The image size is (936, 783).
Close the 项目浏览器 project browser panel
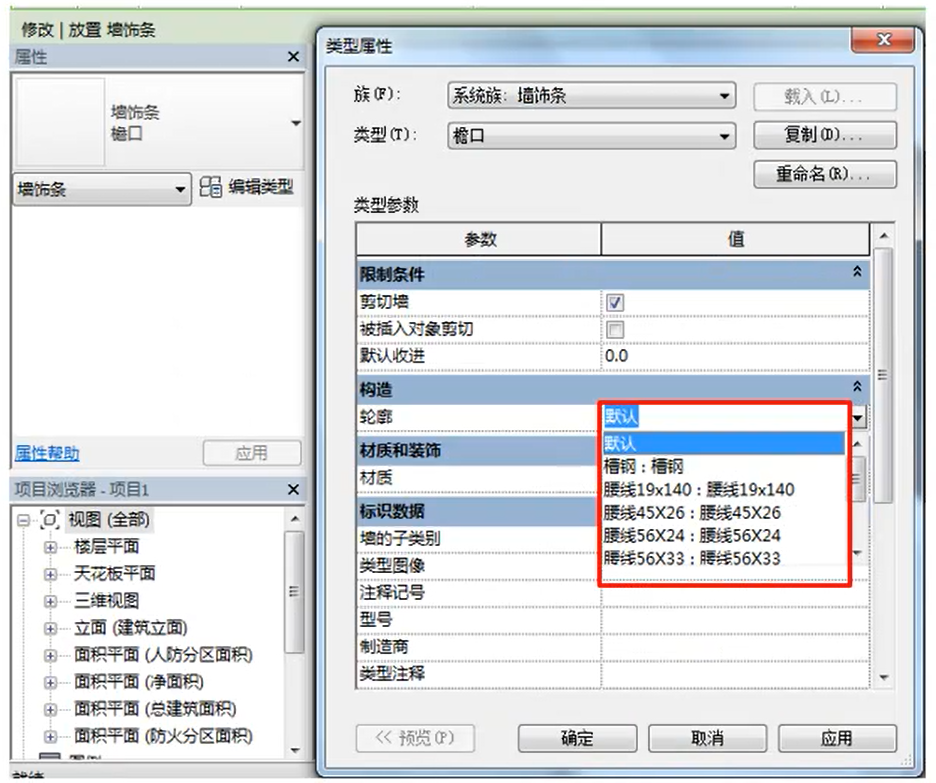(x=293, y=490)
